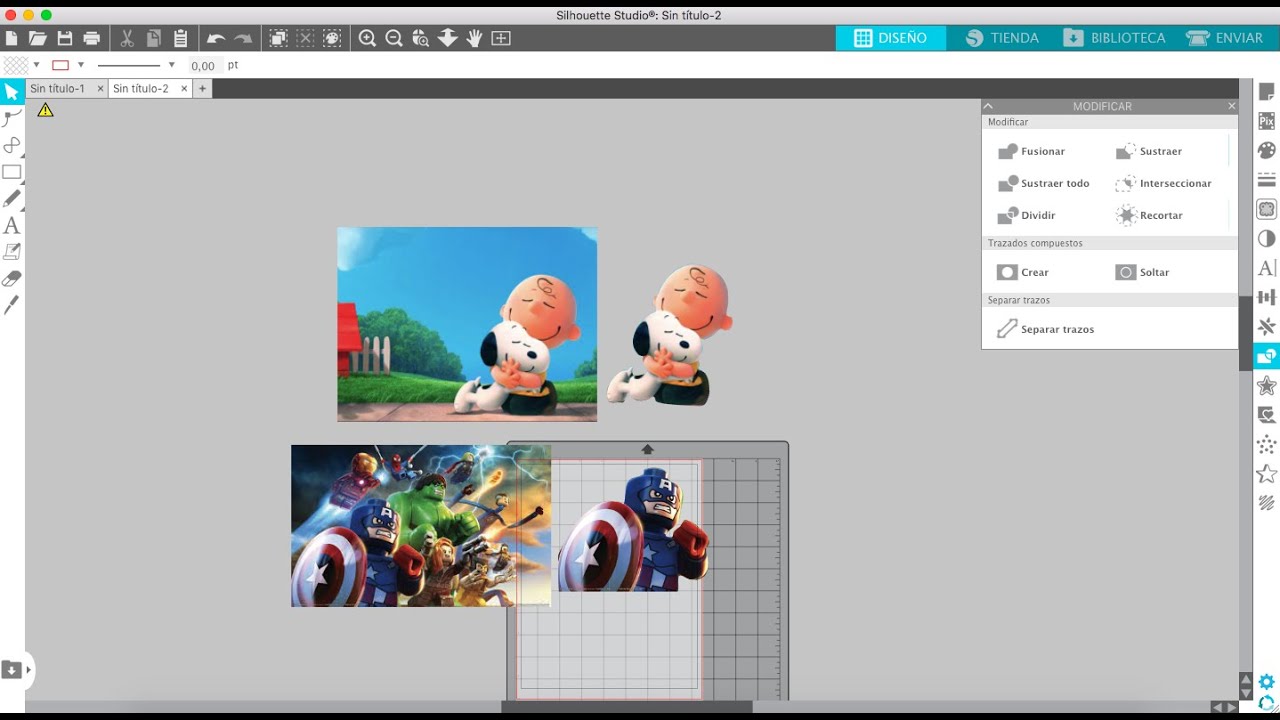Click the red line color swatch
Image resolution: width=1280 pixels, height=720 pixels.
click(x=60, y=65)
